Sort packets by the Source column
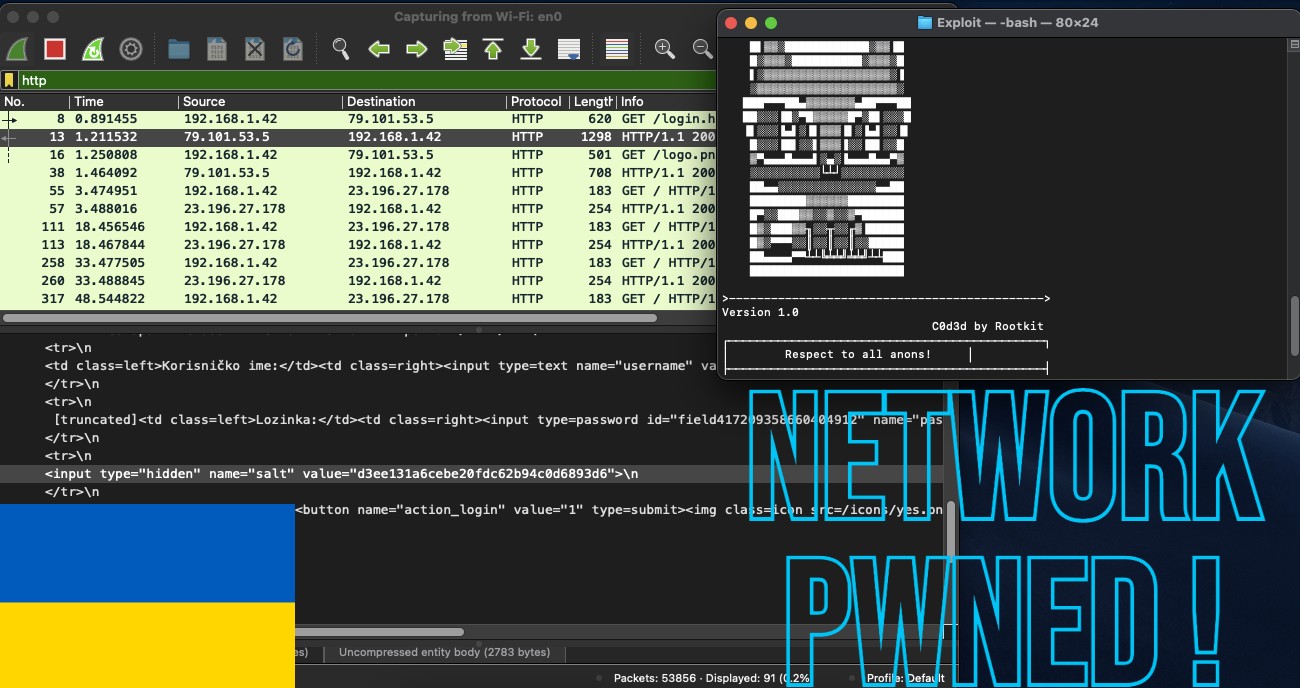Image resolution: width=1300 pixels, height=688 pixels. tap(260, 101)
